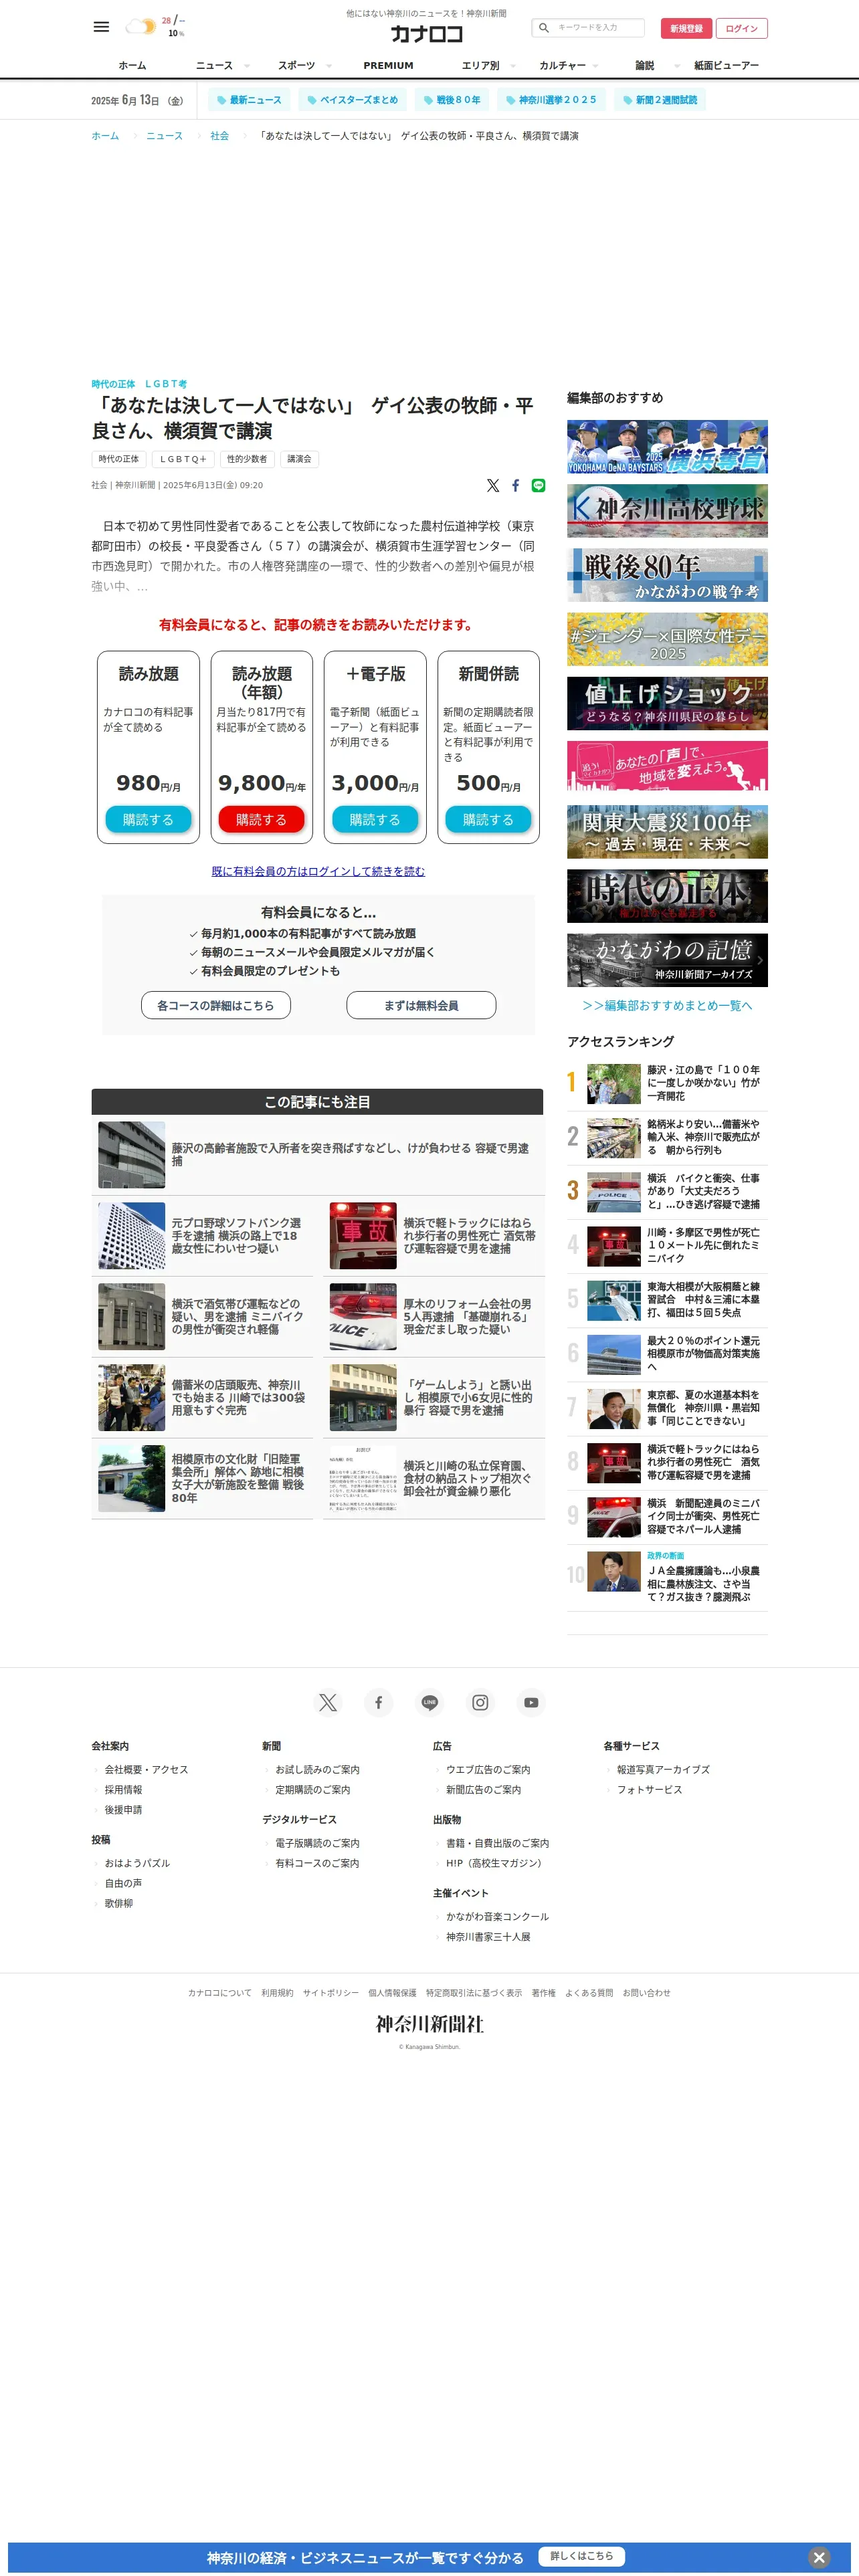The height and width of the screenshot is (2576, 859).
Task: Open 神奈川高校野球 banner
Action: (x=667, y=510)
